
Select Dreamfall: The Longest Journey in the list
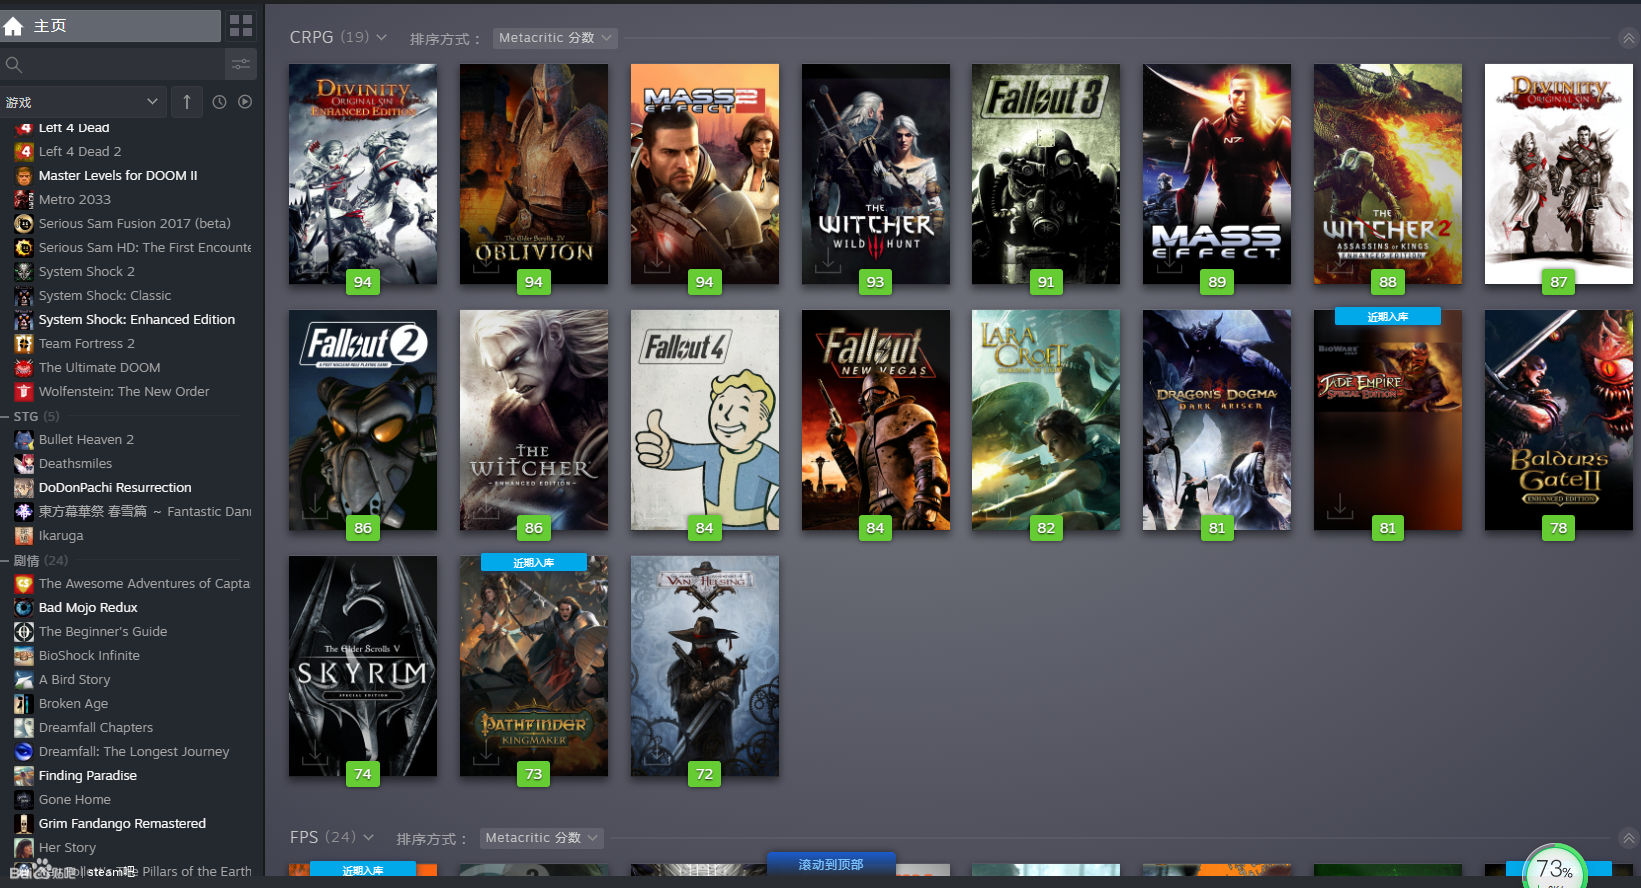click(x=132, y=751)
